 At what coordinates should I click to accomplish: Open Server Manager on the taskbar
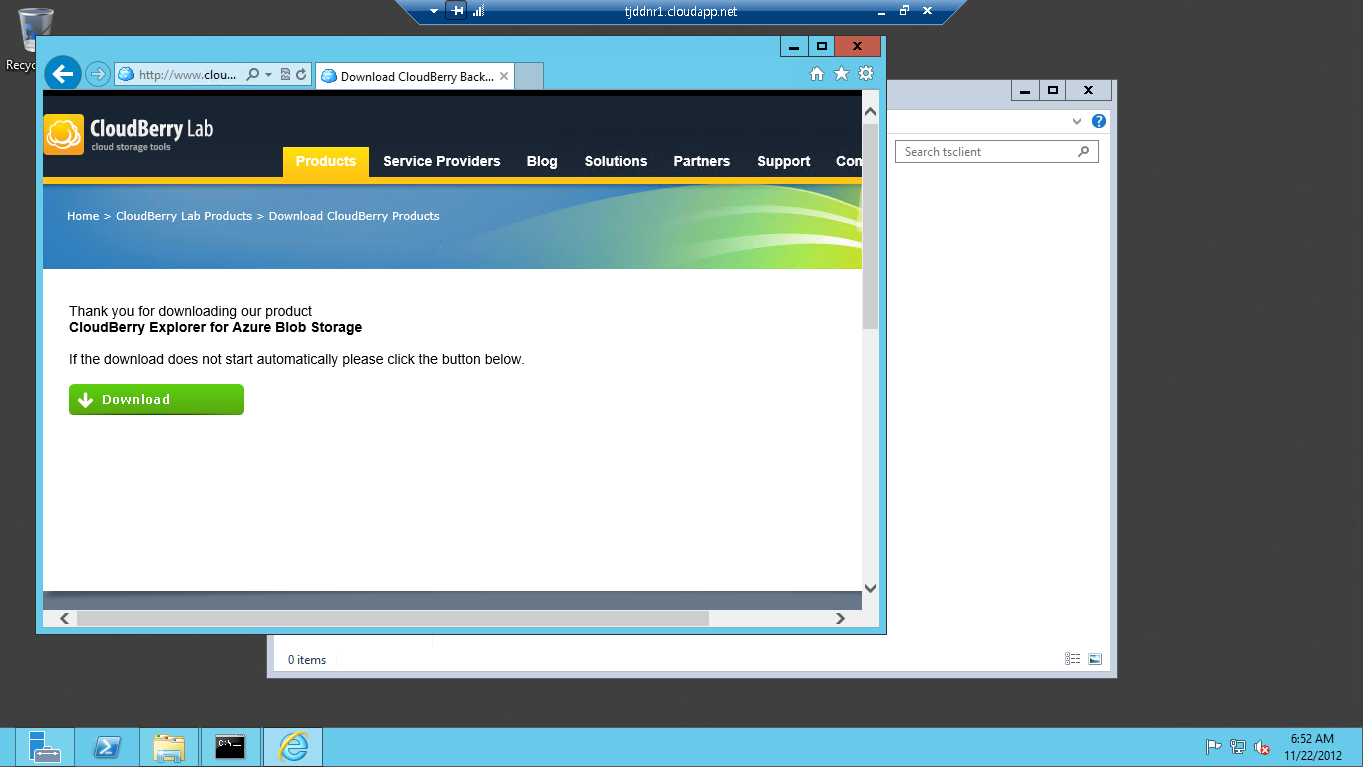point(45,747)
